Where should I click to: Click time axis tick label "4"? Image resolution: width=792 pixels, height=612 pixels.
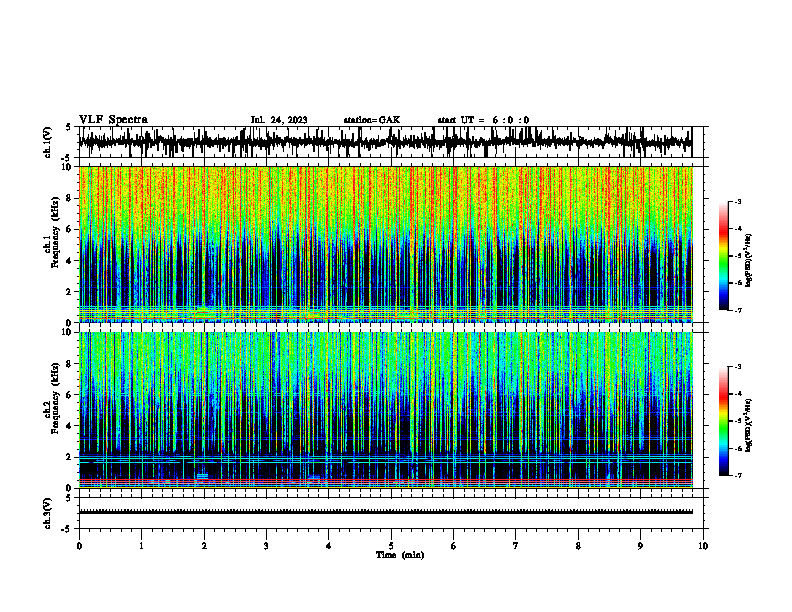(328, 546)
